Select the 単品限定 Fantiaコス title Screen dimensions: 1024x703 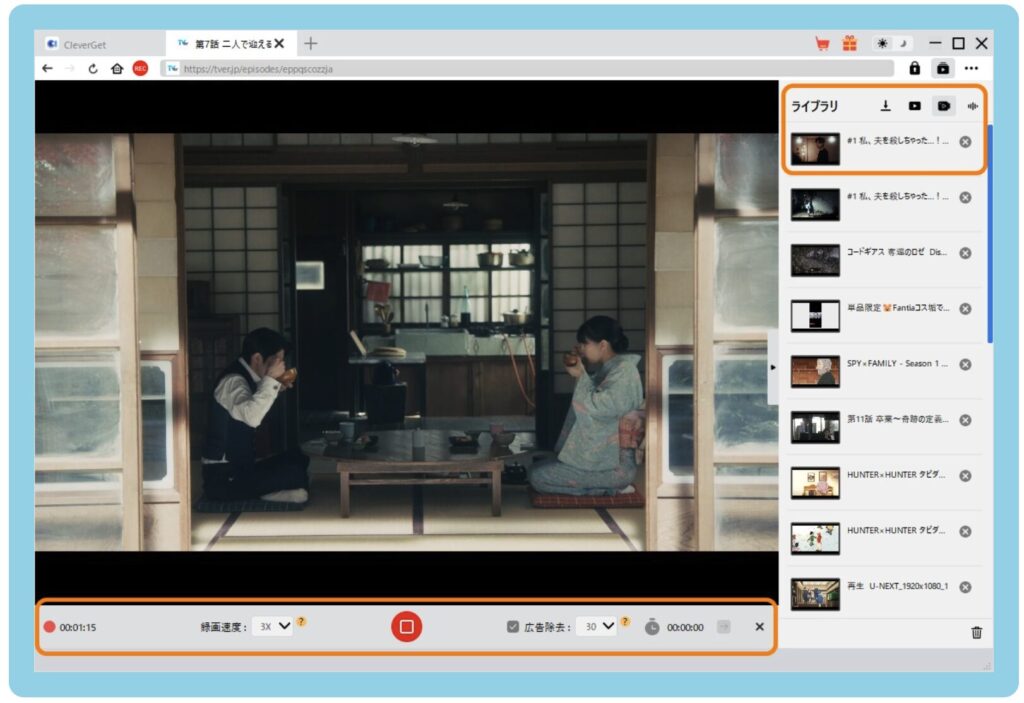click(899, 308)
